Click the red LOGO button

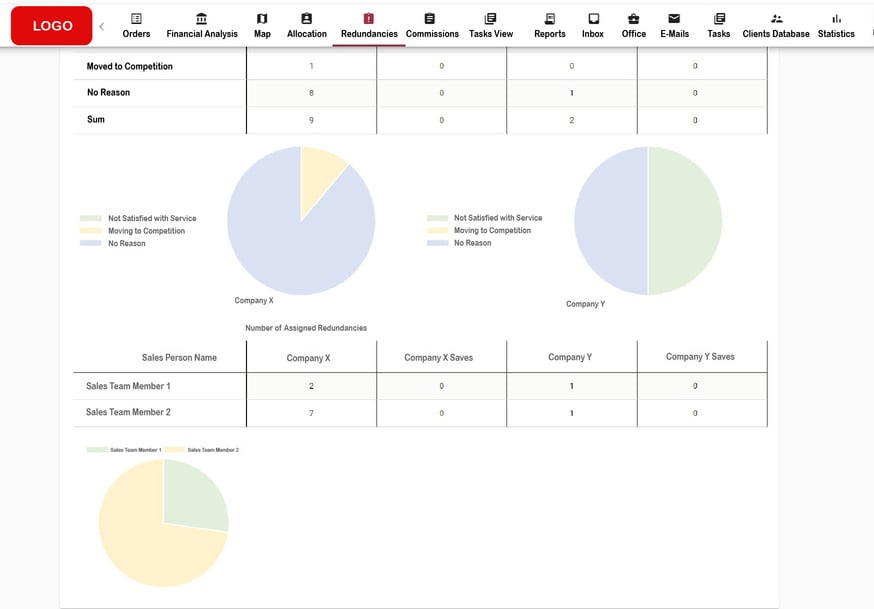click(52, 26)
